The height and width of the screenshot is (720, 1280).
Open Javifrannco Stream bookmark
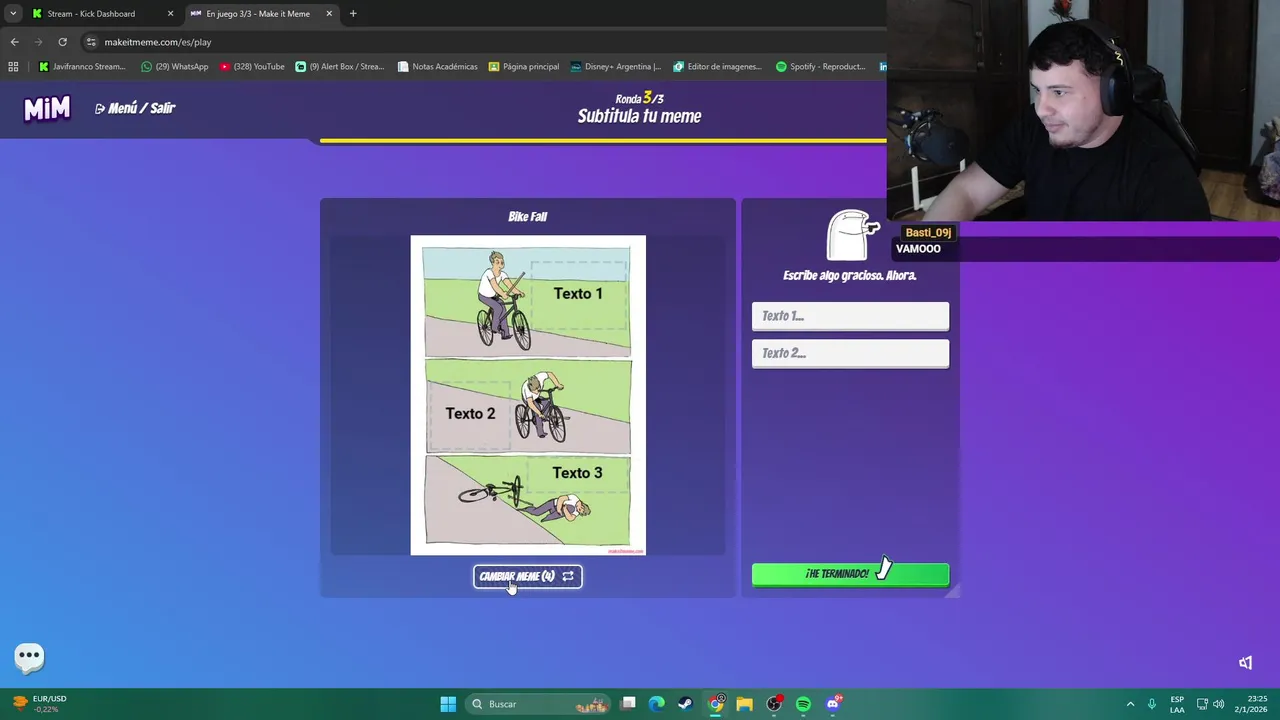pyautogui.click(x=82, y=67)
